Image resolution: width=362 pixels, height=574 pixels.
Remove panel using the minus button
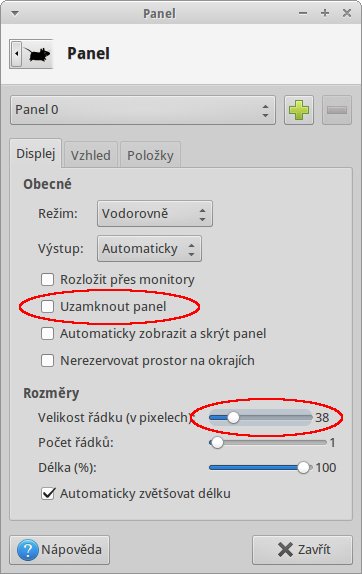[x=337, y=110]
